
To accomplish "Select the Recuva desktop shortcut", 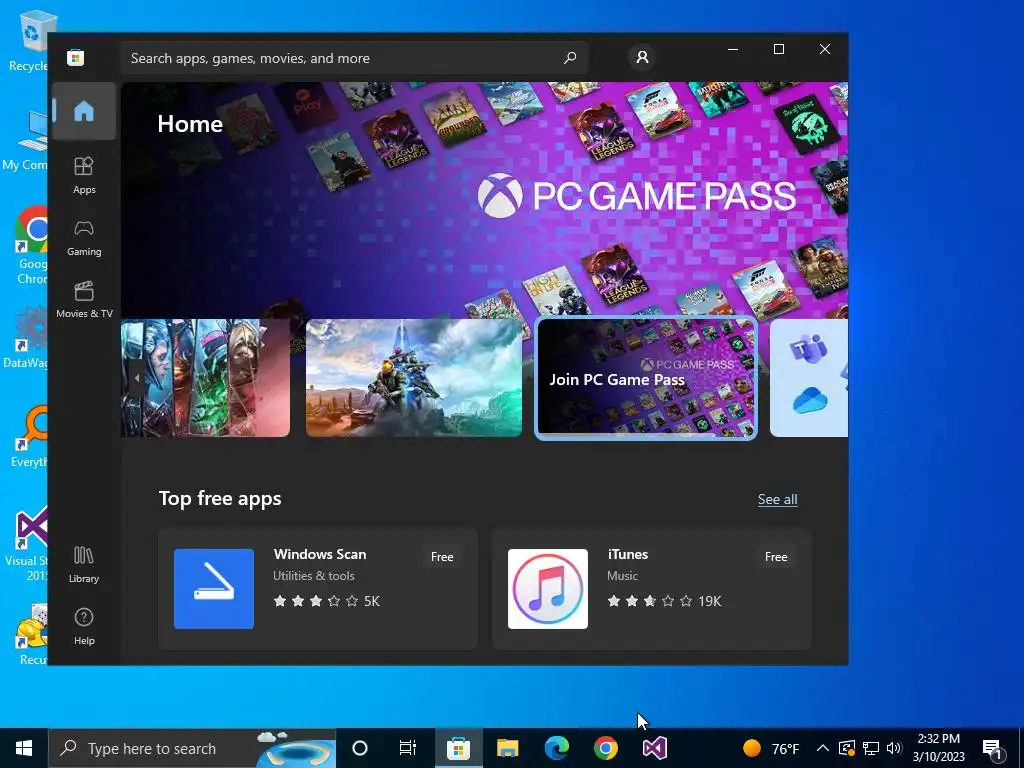I will point(31,633).
